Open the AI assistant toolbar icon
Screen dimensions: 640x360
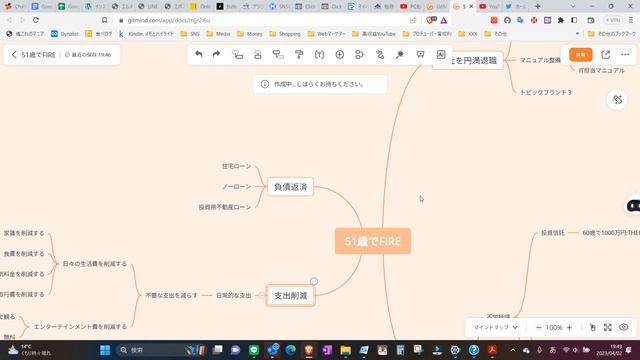441,54
